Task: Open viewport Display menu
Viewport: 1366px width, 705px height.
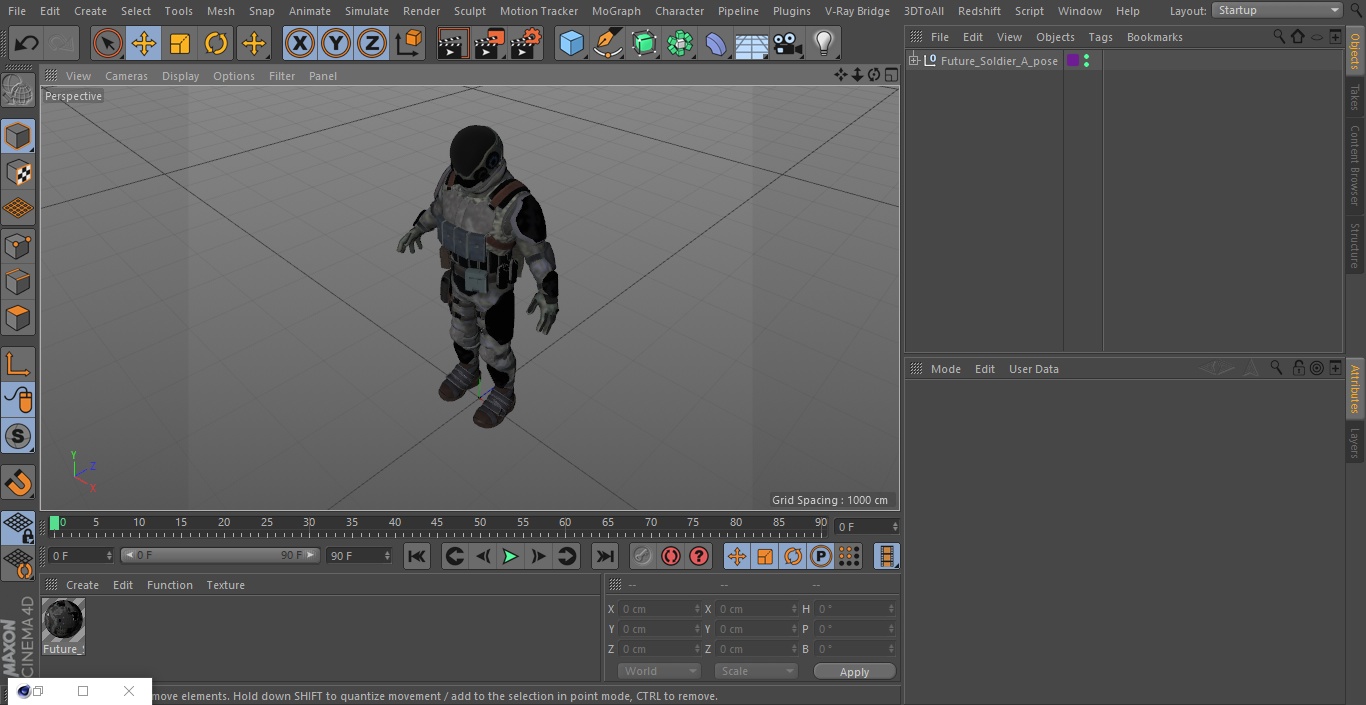Action: (180, 76)
